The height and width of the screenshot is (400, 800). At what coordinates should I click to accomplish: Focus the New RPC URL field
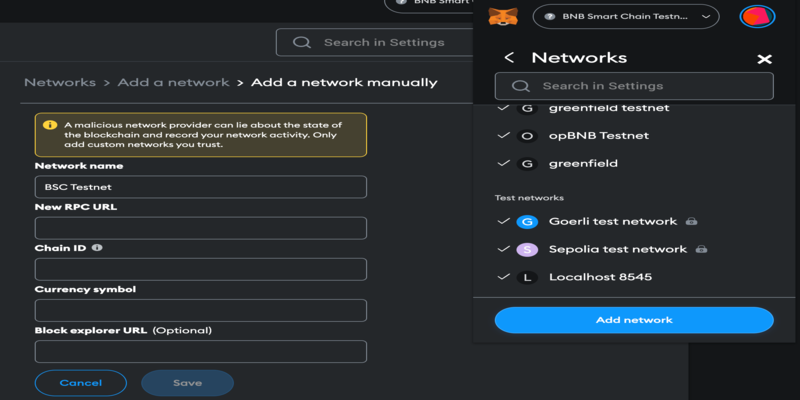coord(201,228)
